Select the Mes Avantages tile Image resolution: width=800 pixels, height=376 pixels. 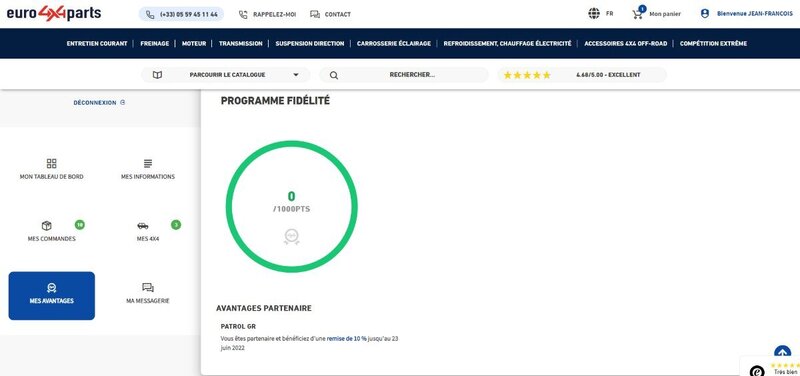(52, 296)
